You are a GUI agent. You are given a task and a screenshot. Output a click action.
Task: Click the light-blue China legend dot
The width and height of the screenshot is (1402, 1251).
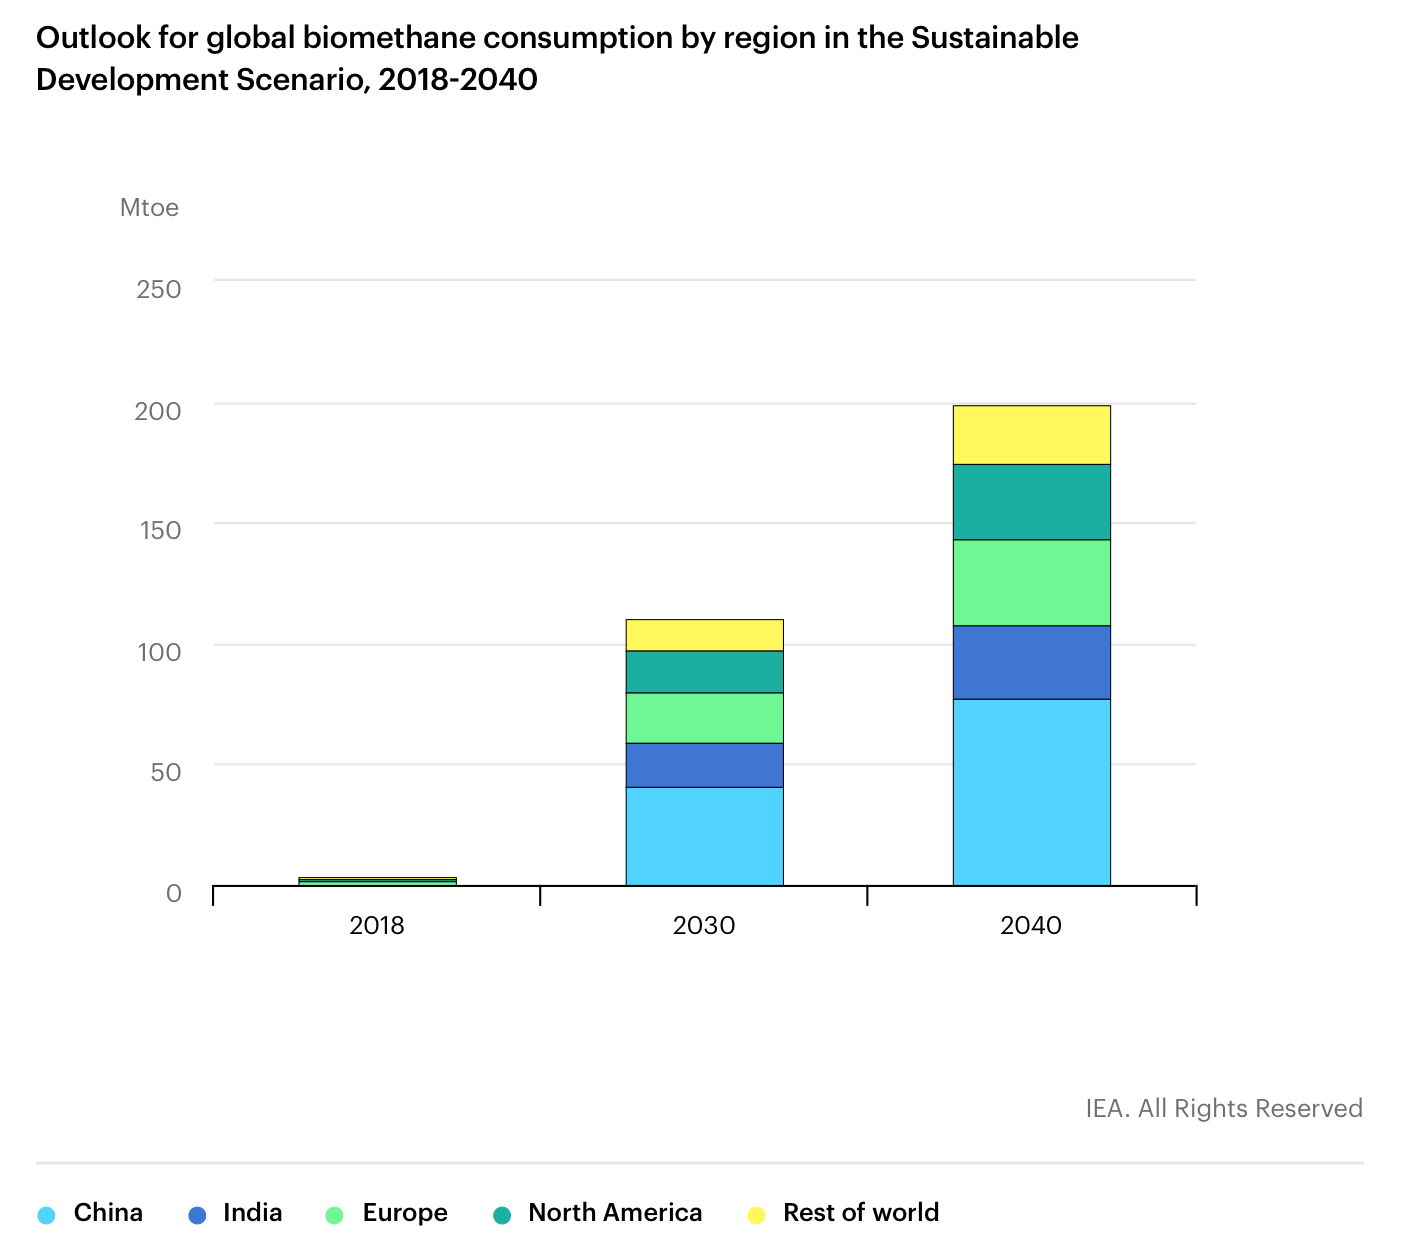pos(46,1215)
